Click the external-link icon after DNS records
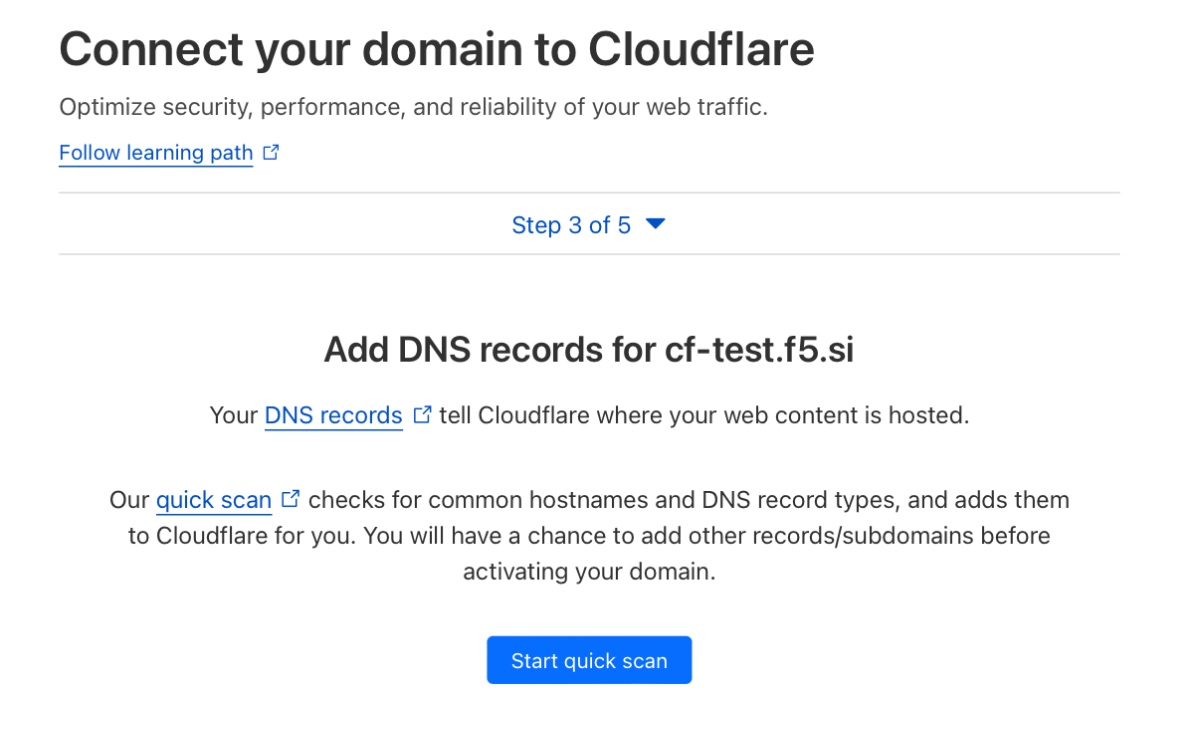Image resolution: width=1179 pixels, height=729 pixels. coord(422,414)
